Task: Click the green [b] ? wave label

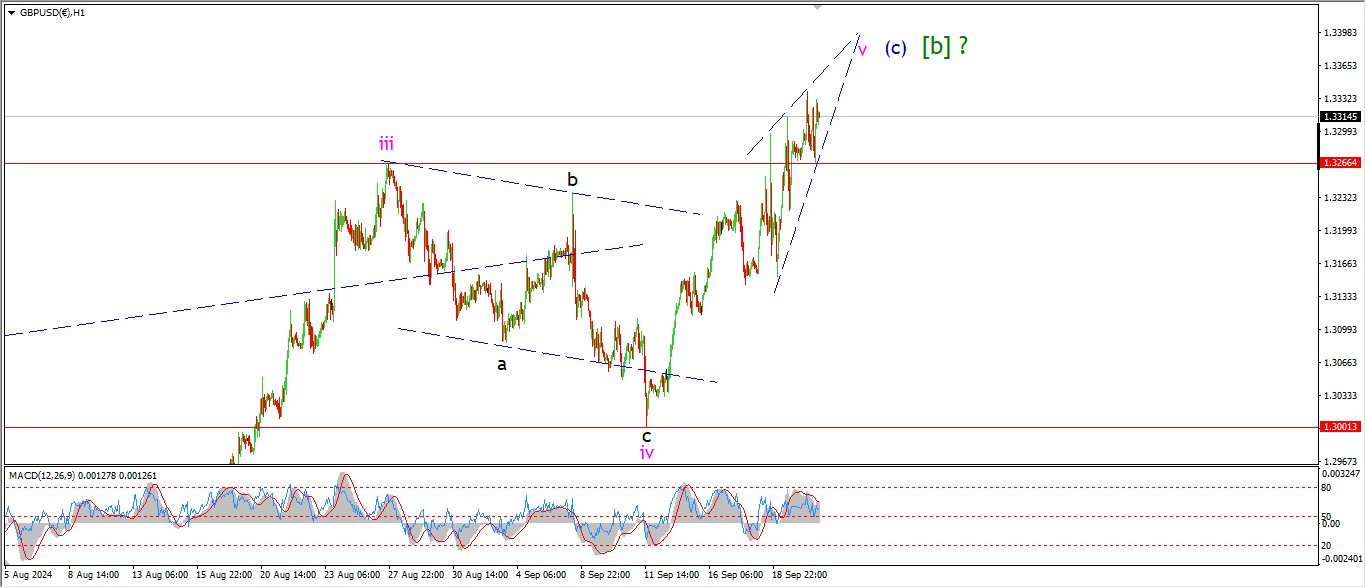Action: [x=944, y=46]
